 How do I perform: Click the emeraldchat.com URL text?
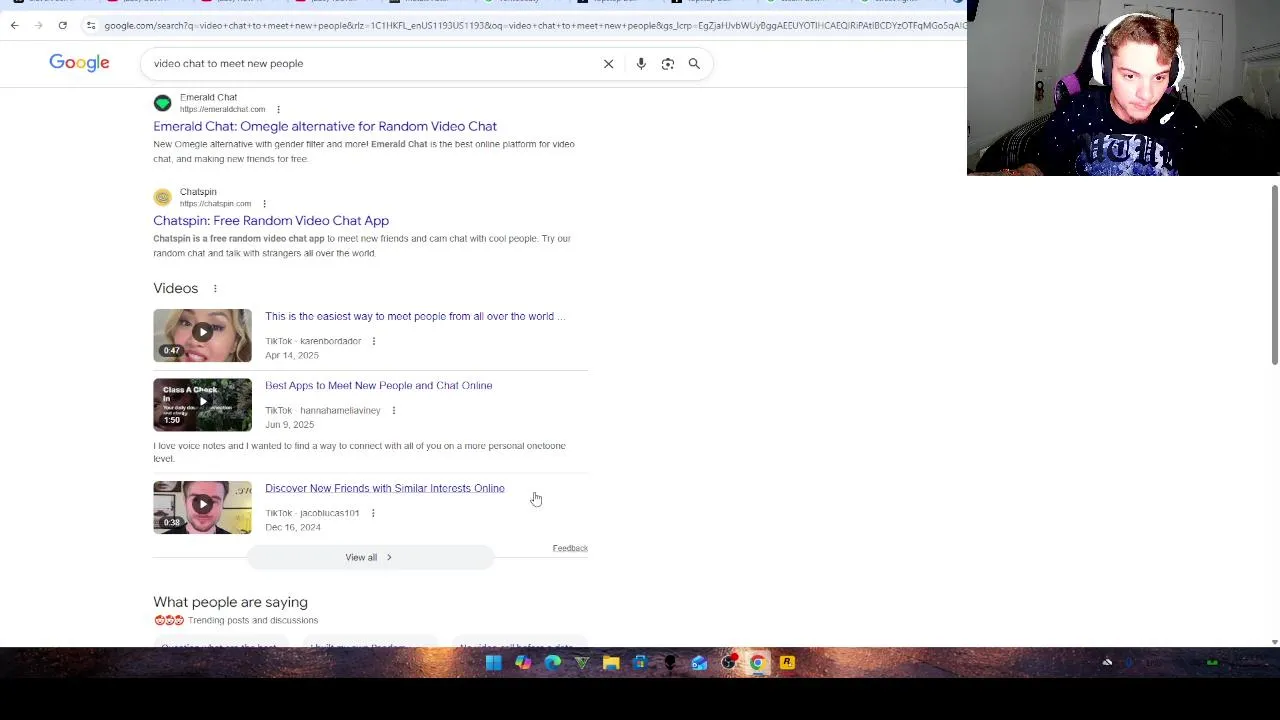(222, 110)
